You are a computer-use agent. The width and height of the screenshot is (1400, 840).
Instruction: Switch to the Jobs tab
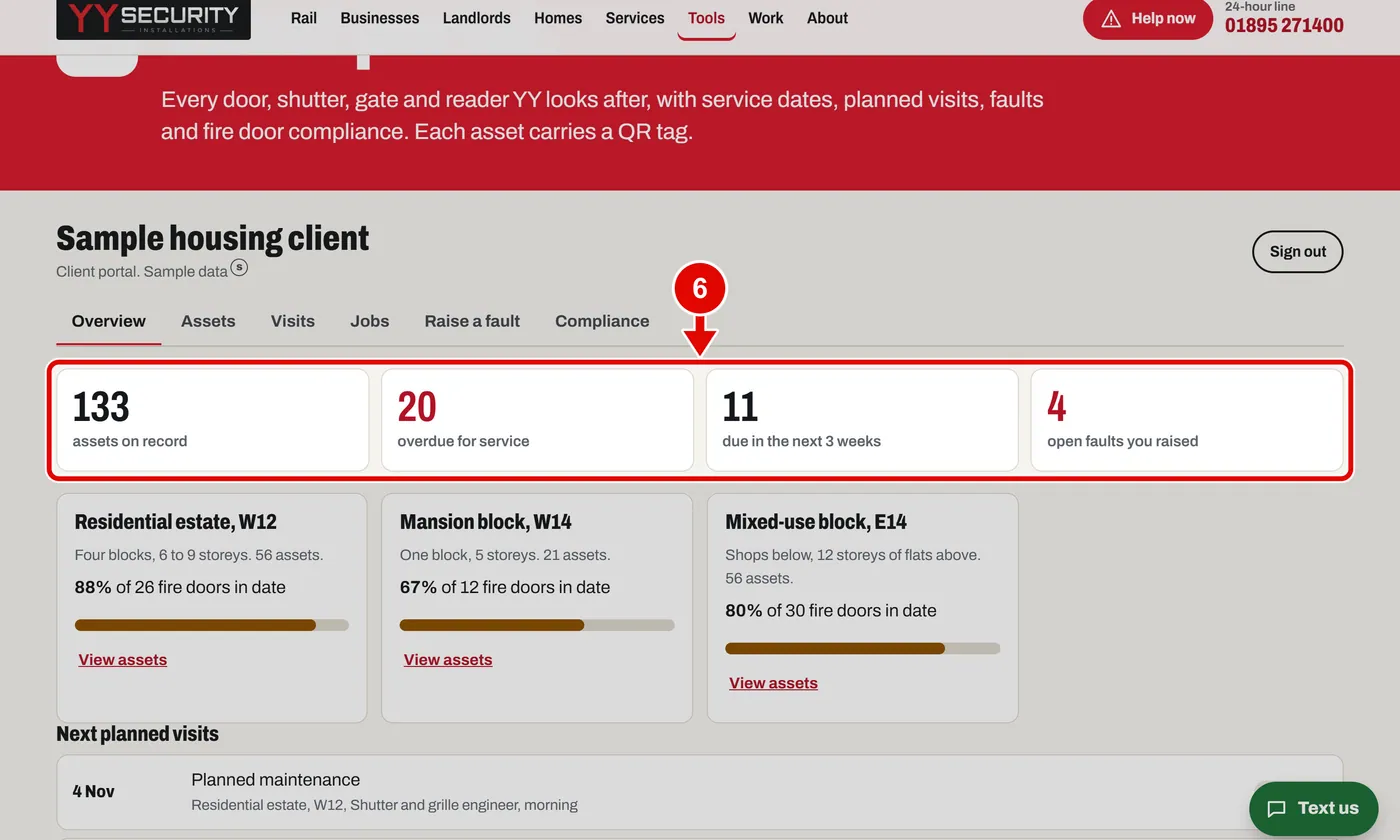(x=370, y=322)
